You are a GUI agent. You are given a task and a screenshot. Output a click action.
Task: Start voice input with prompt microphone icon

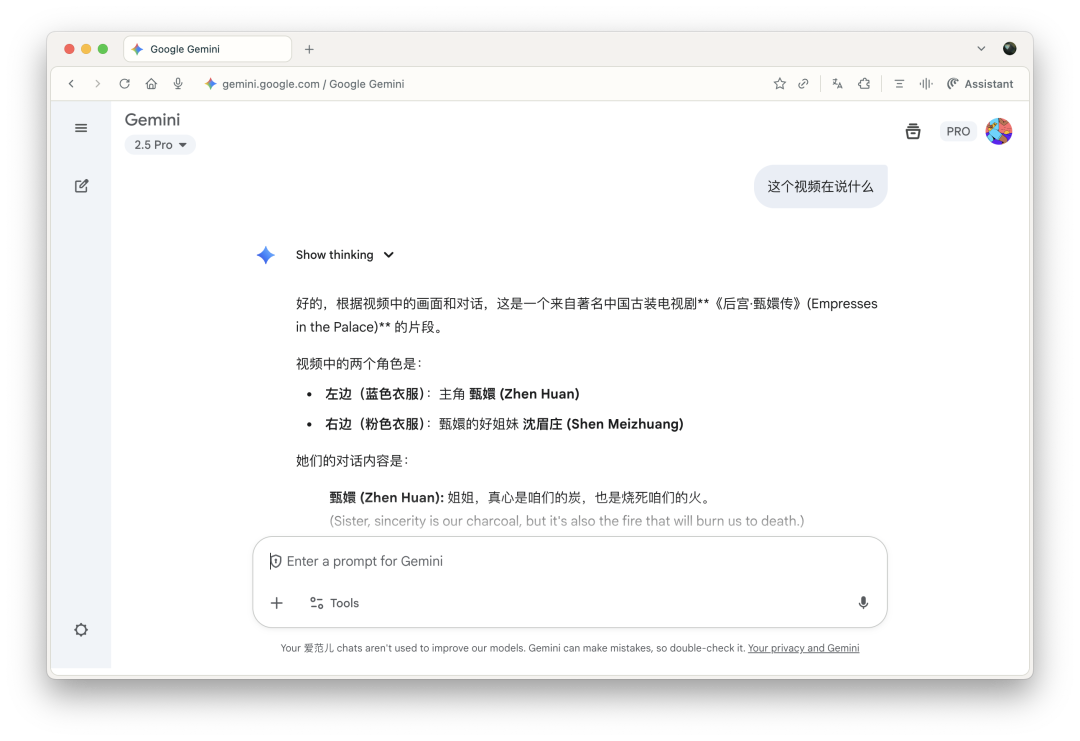[863, 603]
